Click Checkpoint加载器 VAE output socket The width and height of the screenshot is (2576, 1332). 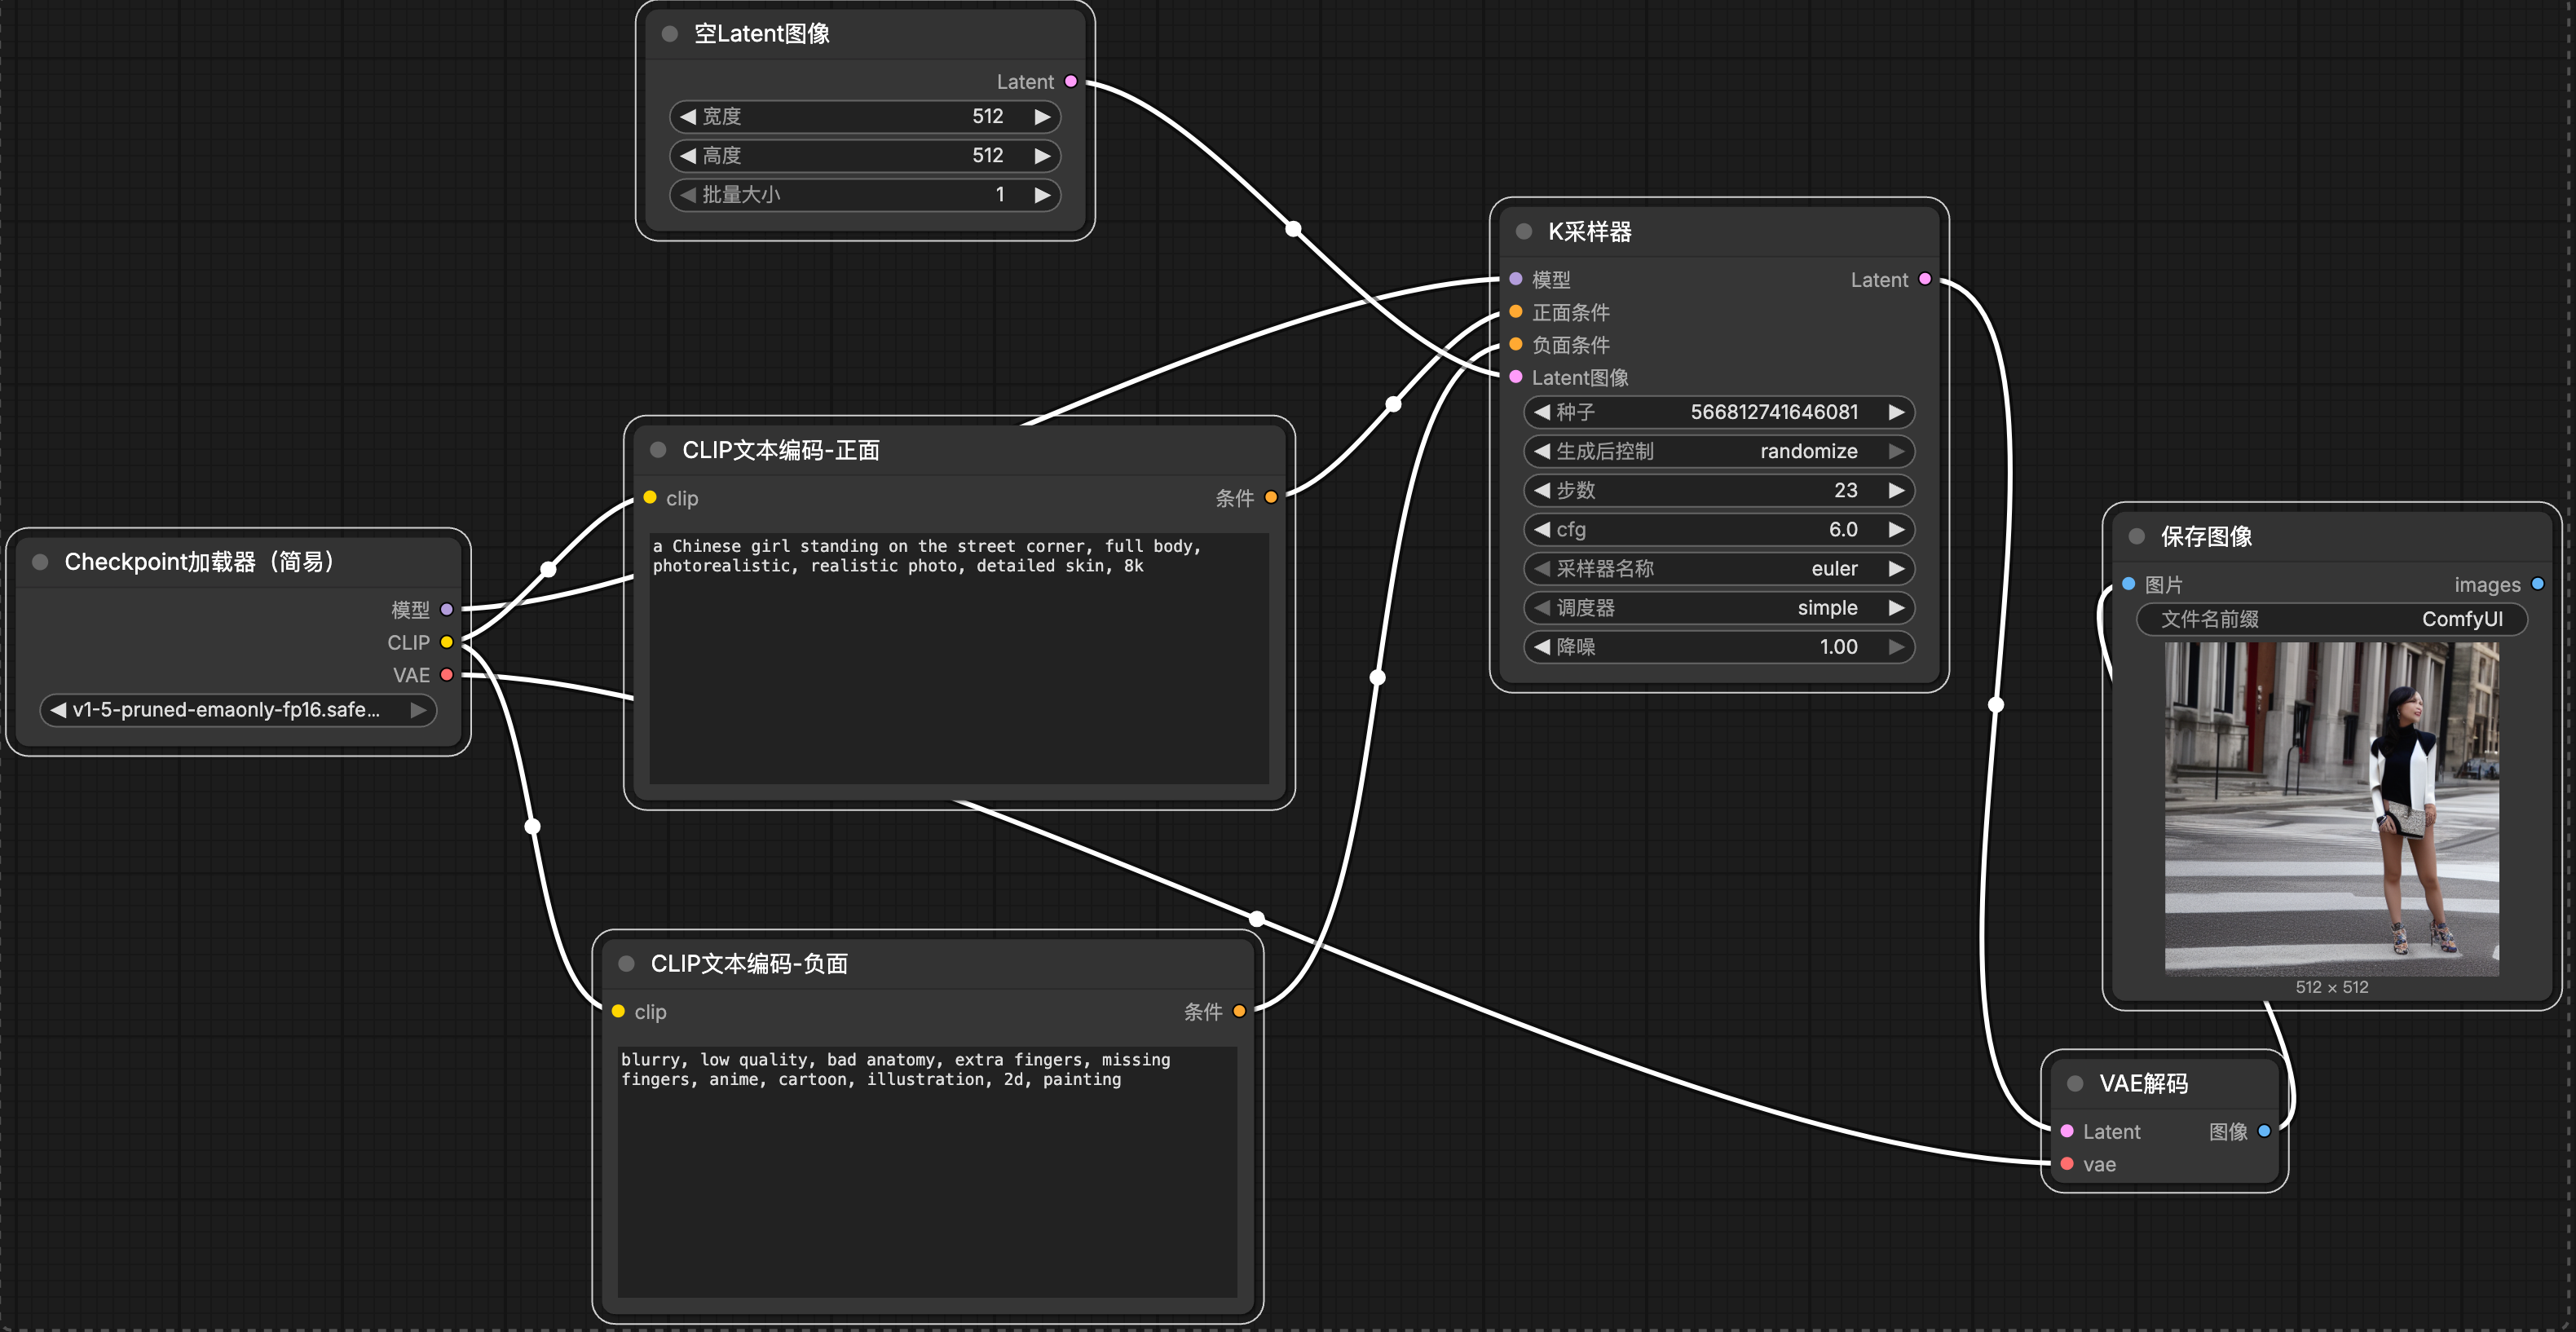coord(447,675)
